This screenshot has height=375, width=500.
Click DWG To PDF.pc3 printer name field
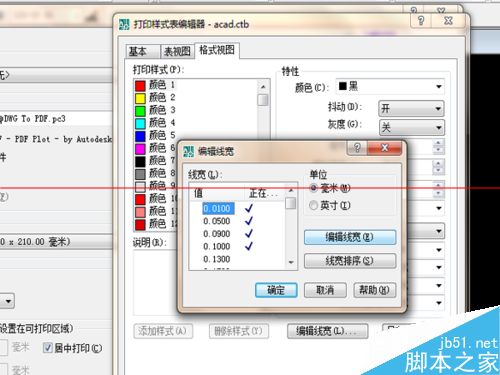[x=56, y=119]
